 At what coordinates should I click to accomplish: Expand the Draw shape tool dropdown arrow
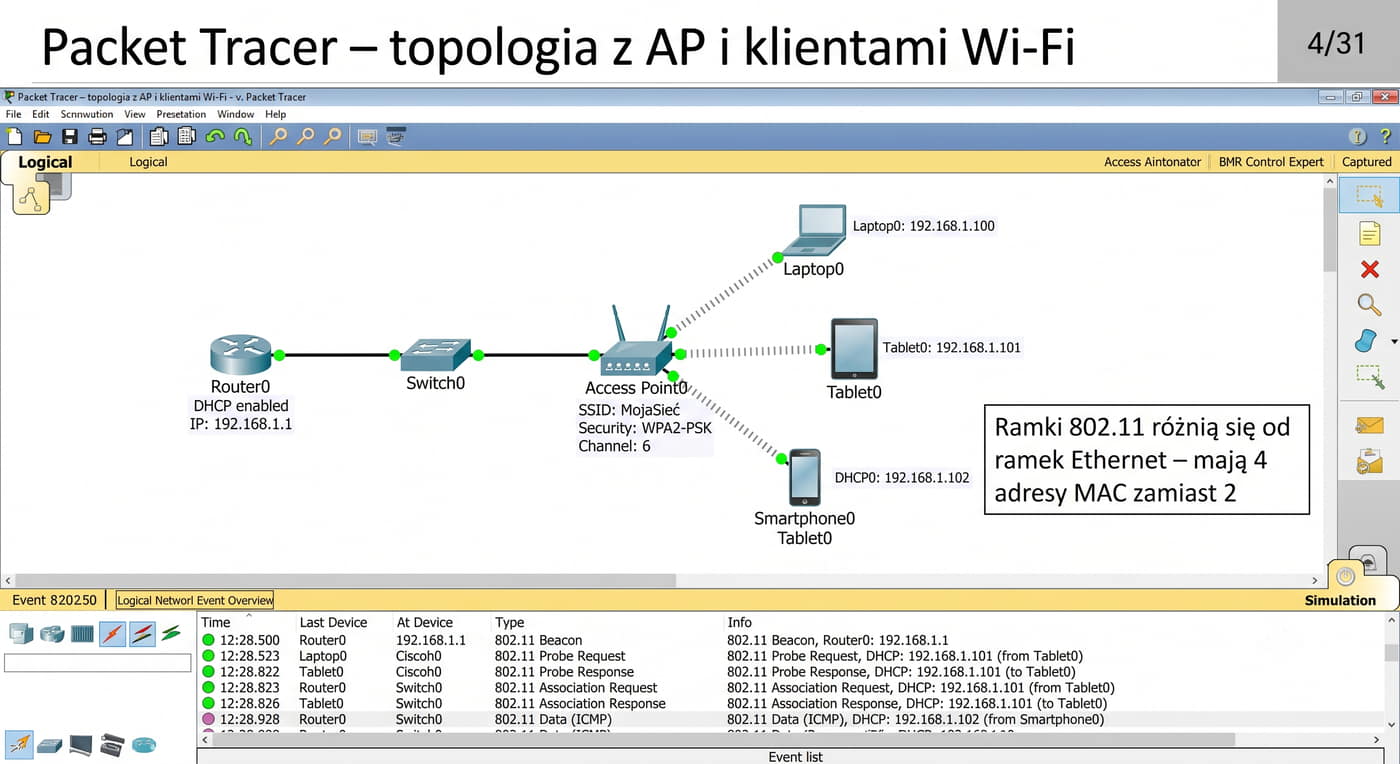point(1394,342)
